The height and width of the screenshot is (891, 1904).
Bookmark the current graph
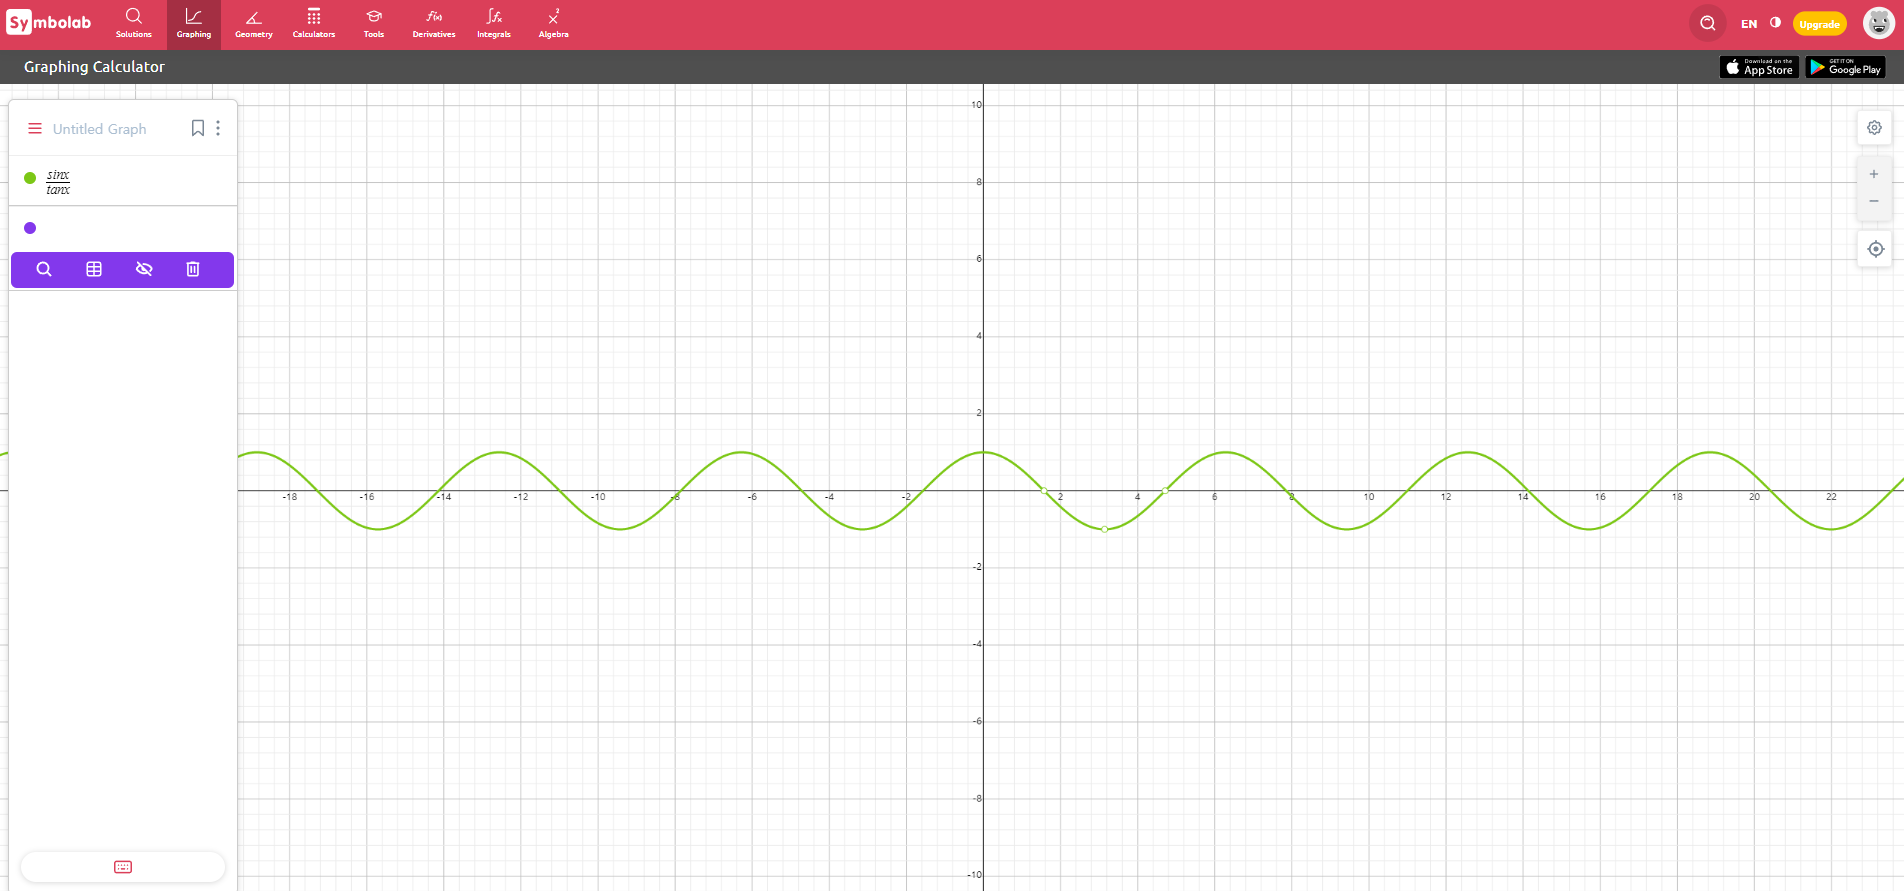pyautogui.click(x=198, y=128)
